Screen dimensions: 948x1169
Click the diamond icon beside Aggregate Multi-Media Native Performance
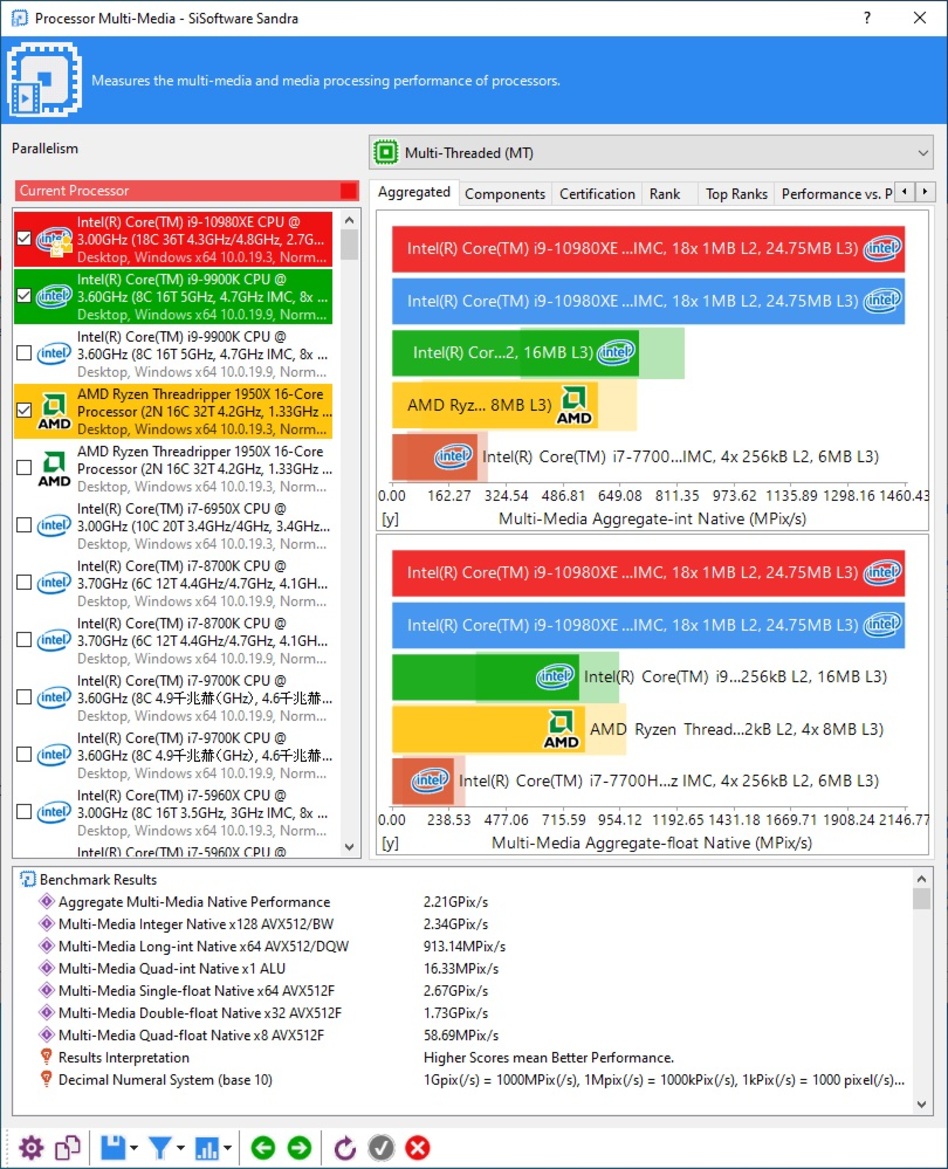point(46,901)
